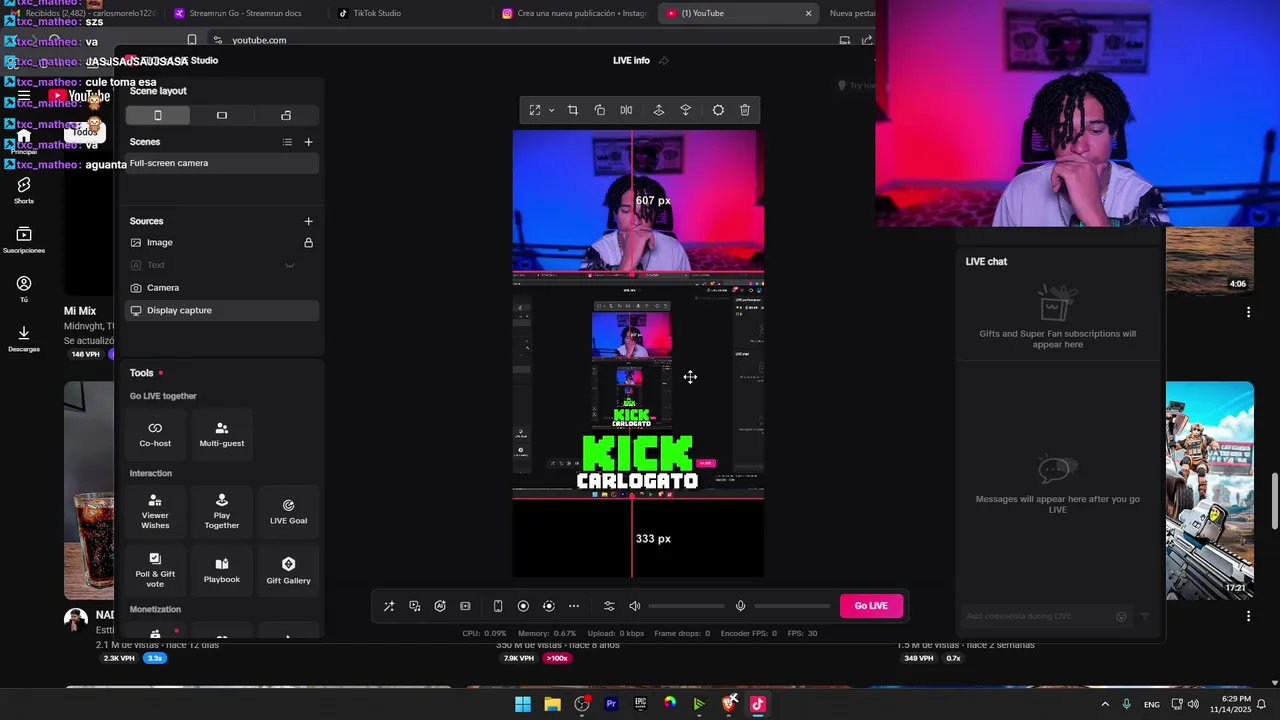Open Viewer Wishes
This screenshot has width=1280, height=720.
[155, 511]
